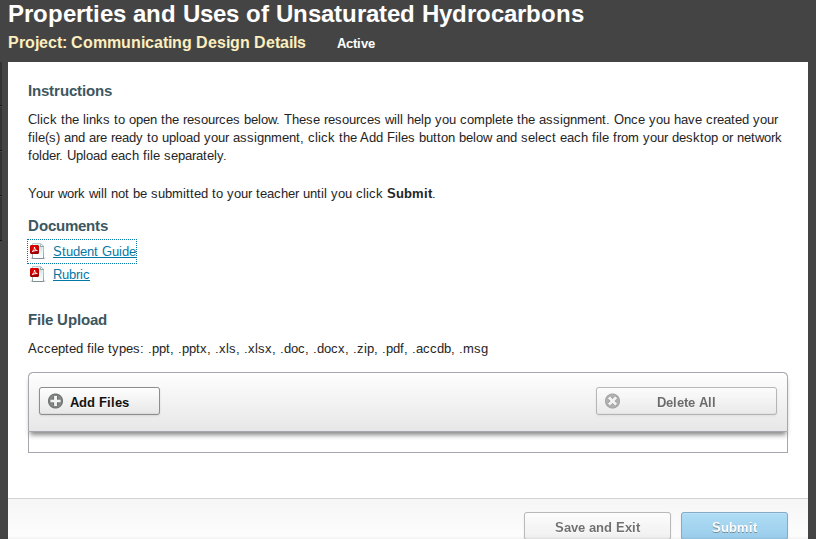Click the paragraph starting with Click the links

pos(405,137)
